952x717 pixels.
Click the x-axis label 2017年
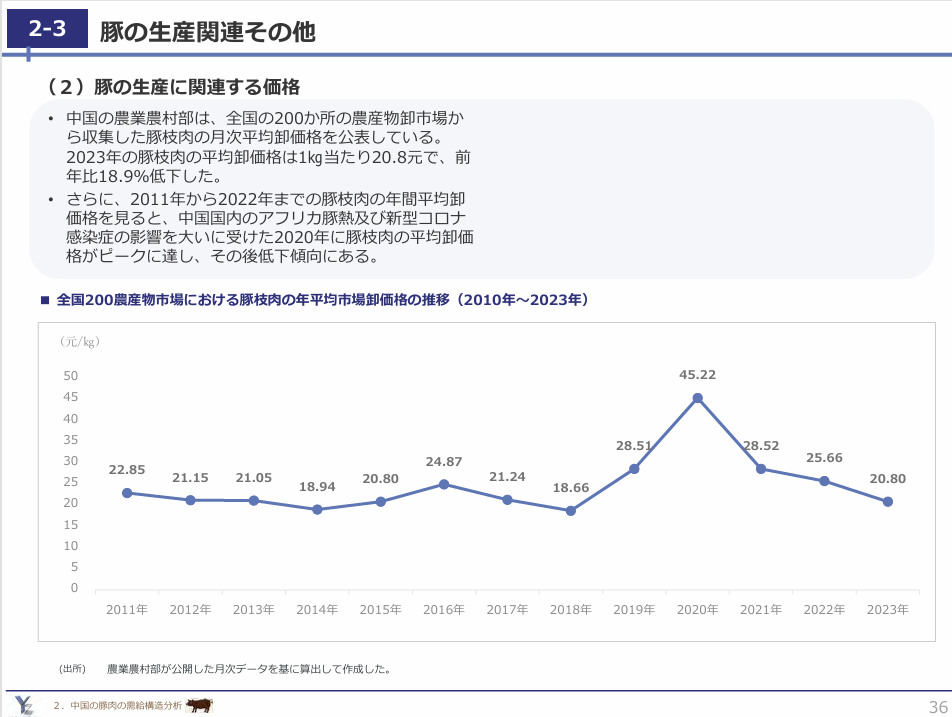point(507,610)
